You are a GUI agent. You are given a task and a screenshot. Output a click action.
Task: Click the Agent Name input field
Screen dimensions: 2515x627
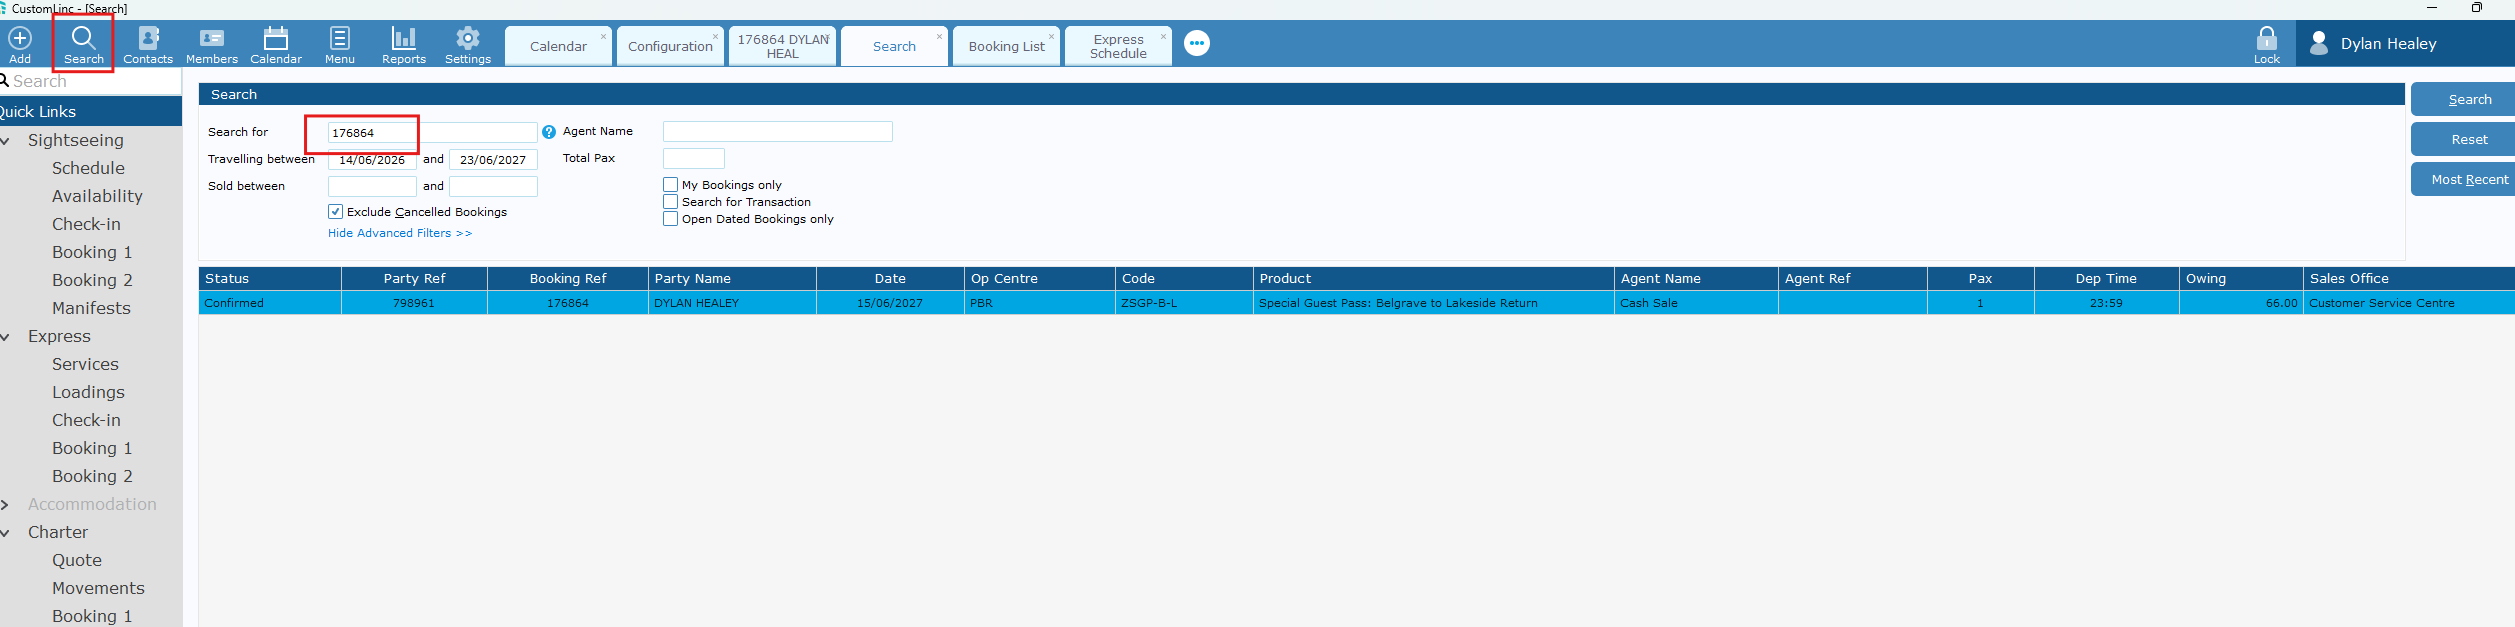coord(777,132)
